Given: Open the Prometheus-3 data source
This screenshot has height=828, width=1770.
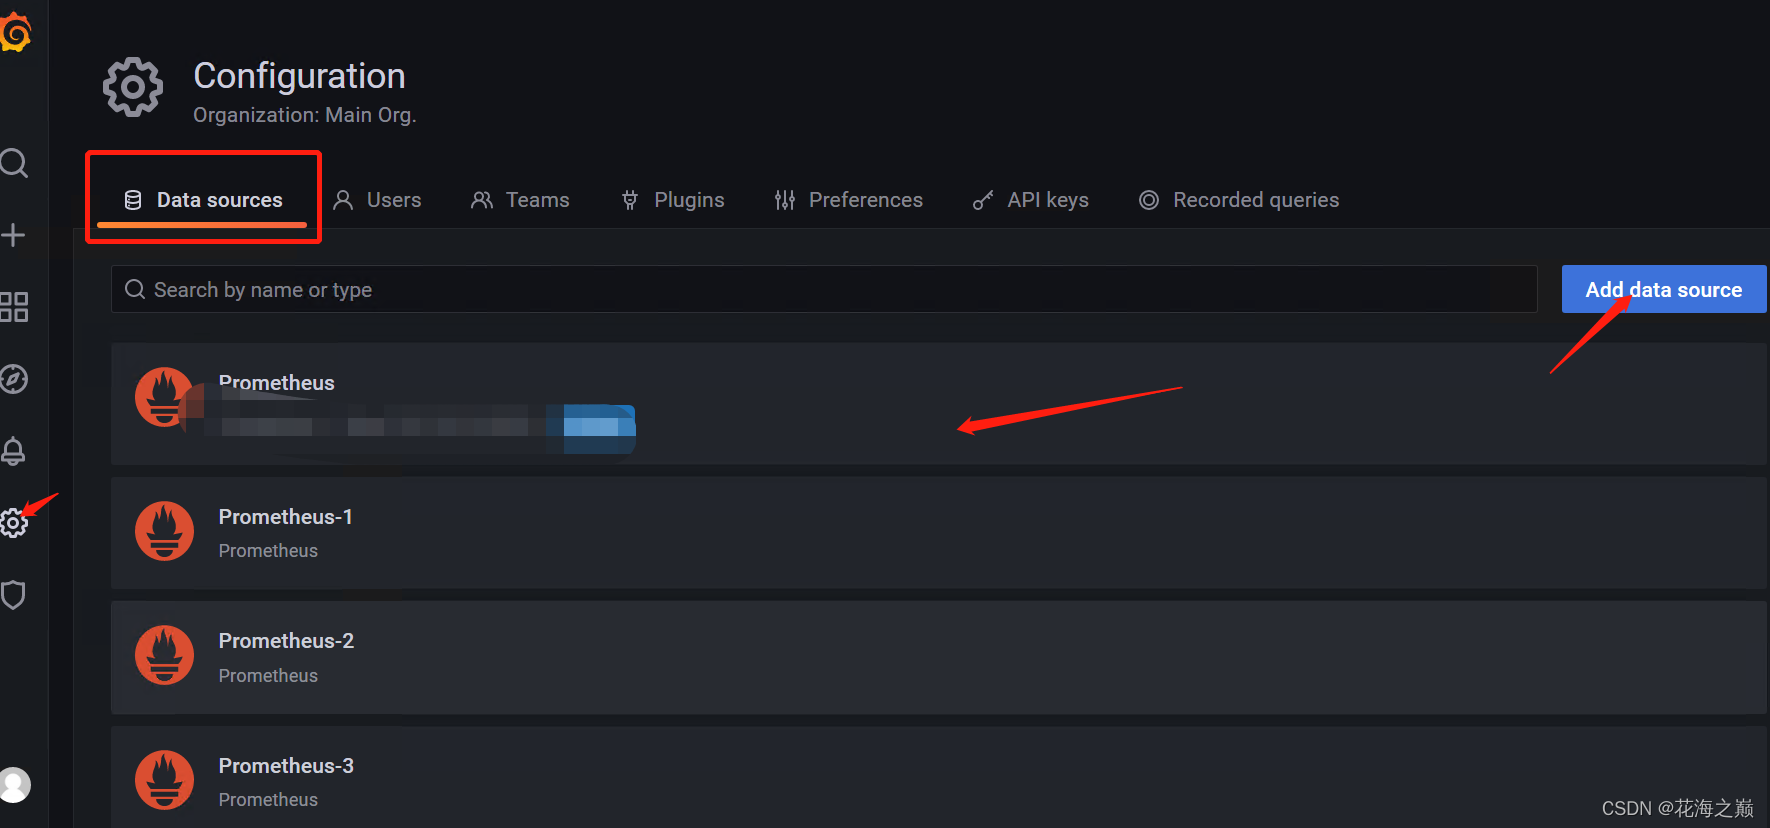Looking at the screenshot, I should [939, 777].
